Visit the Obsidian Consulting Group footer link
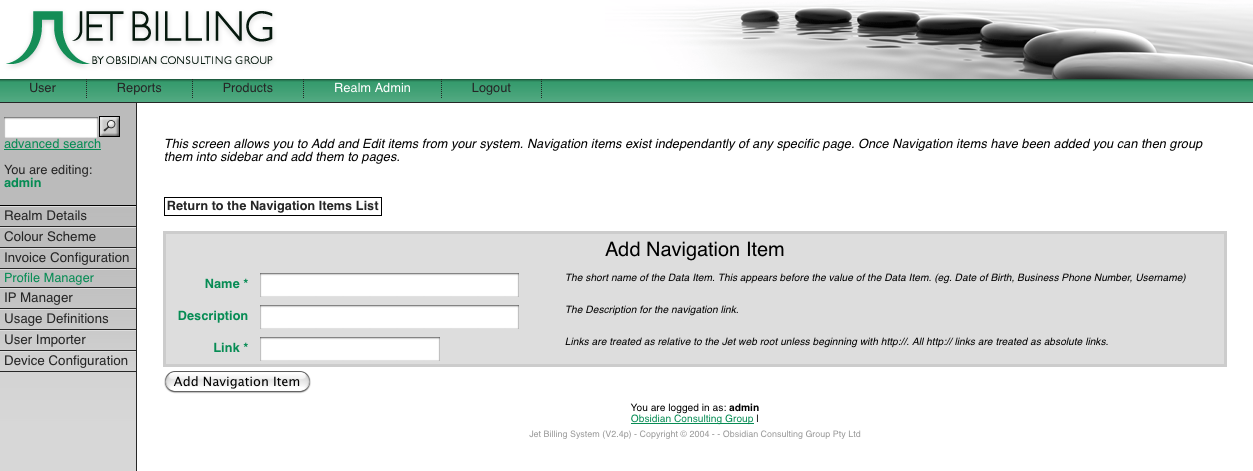The width and height of the screenshot is (1253, 471). coord(692,419)
